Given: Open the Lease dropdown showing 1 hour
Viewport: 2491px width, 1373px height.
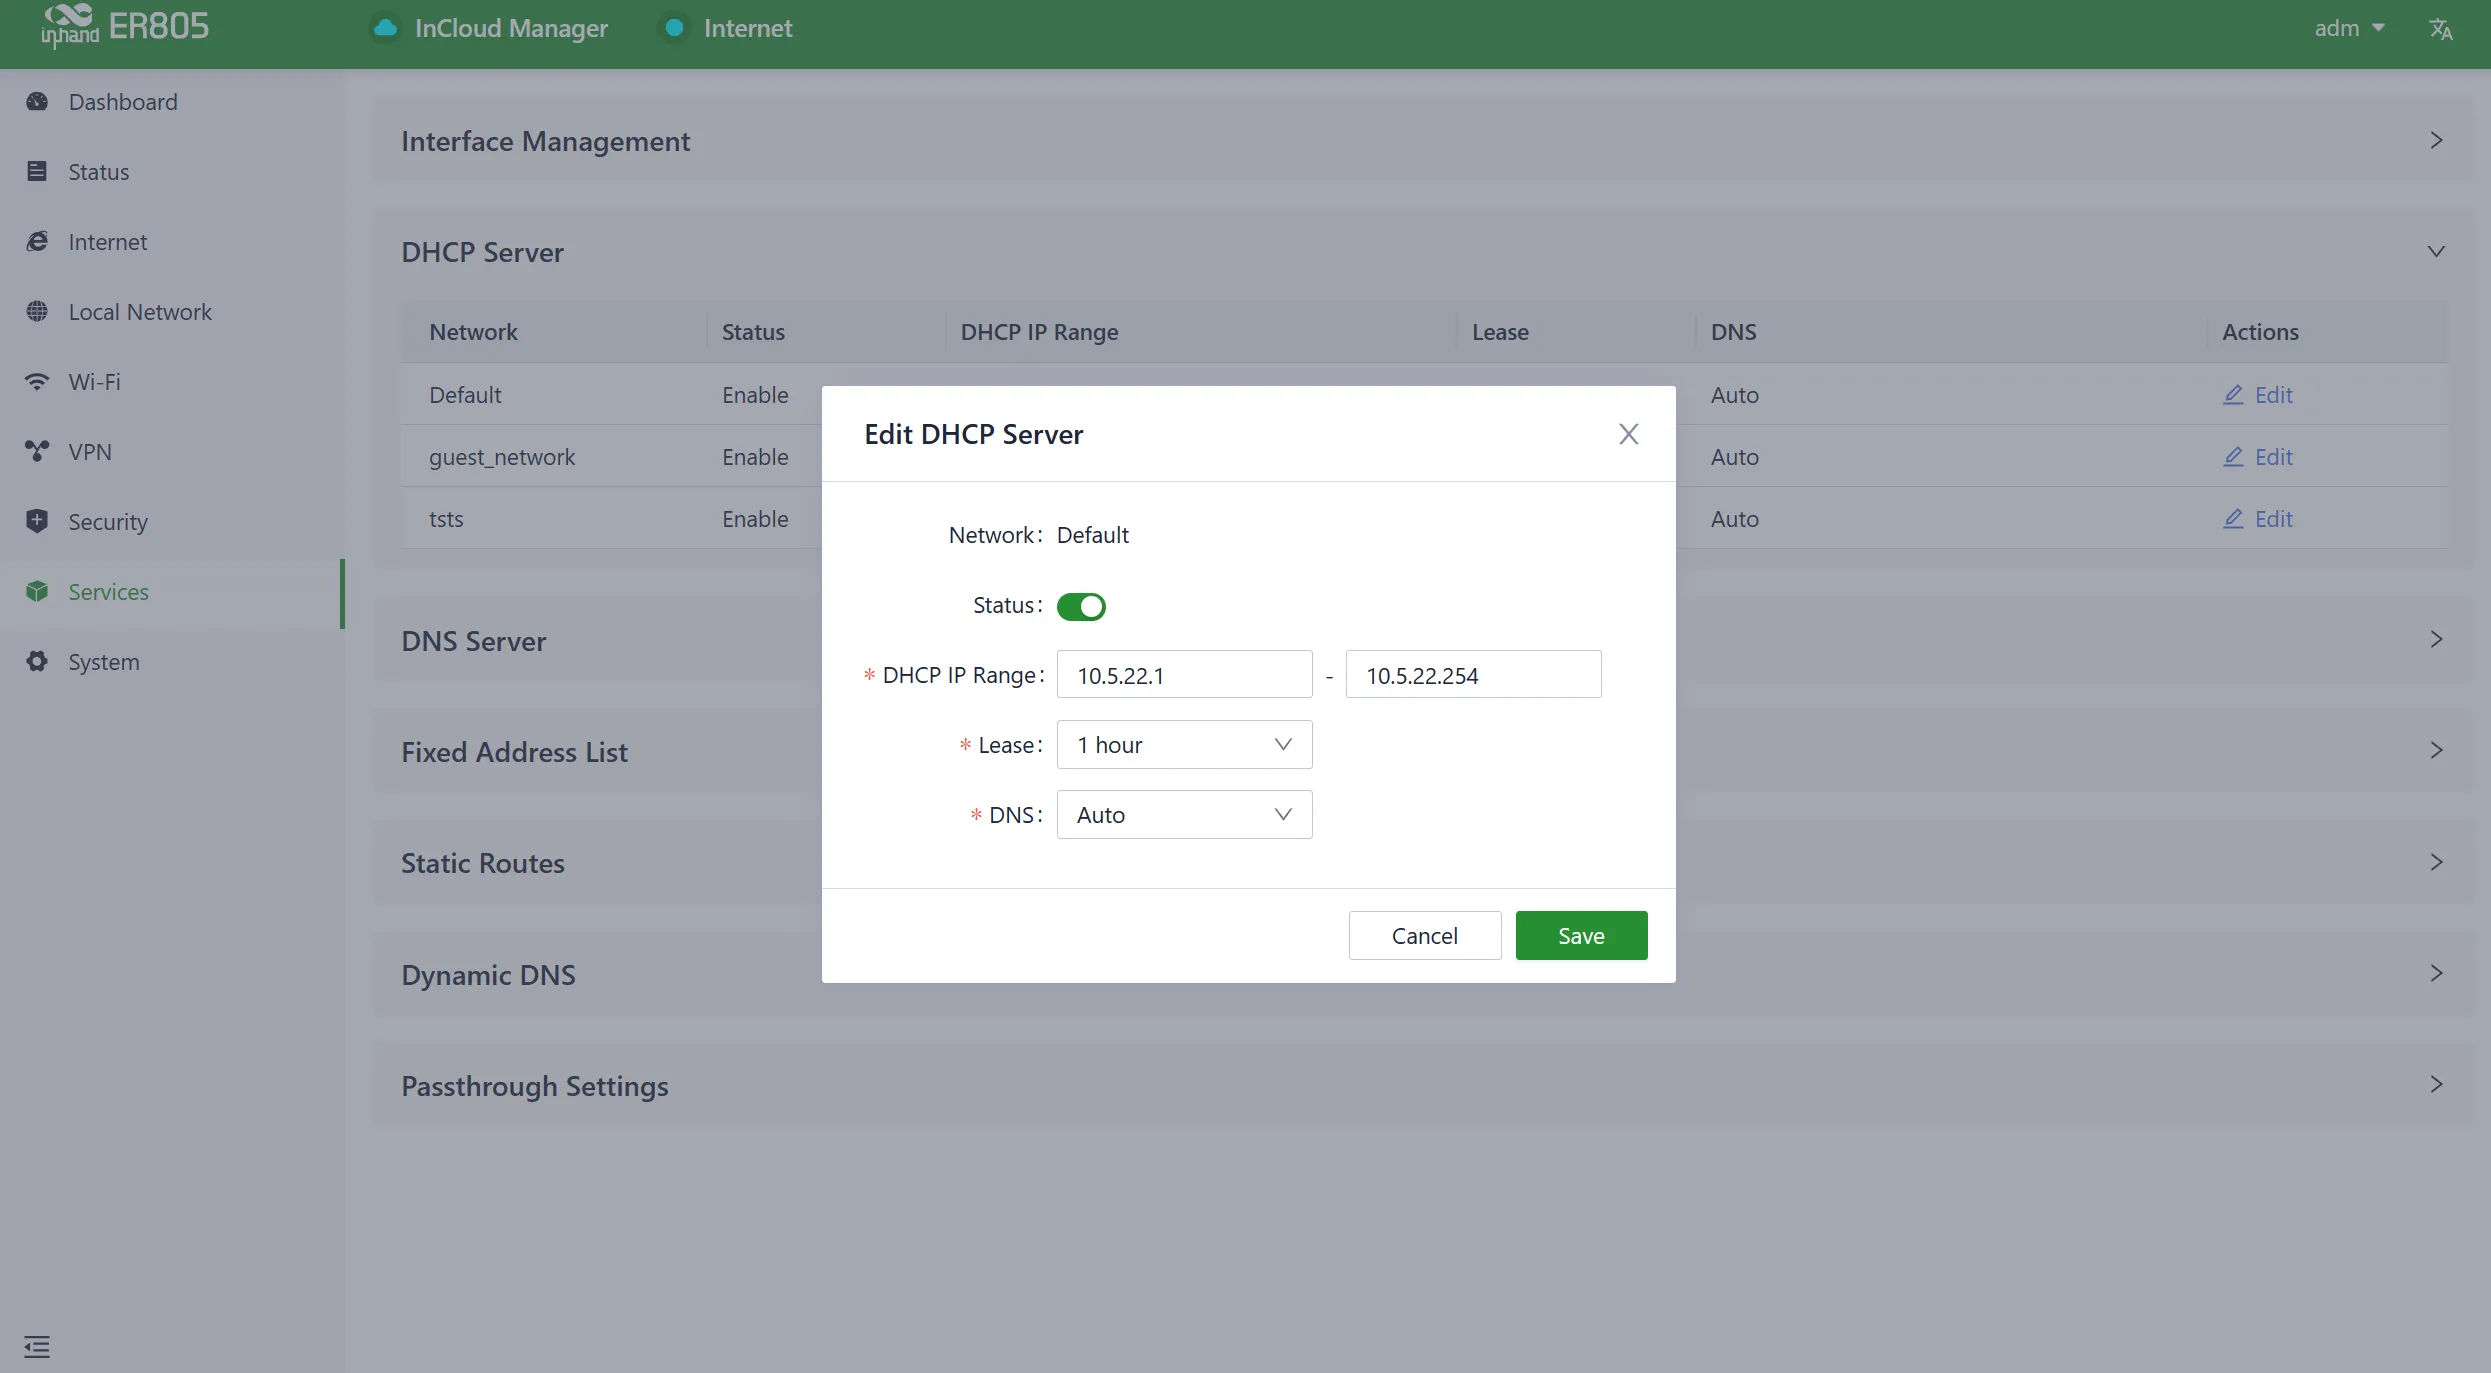Looking at the screenshot, I should [x=1184, y=745].
